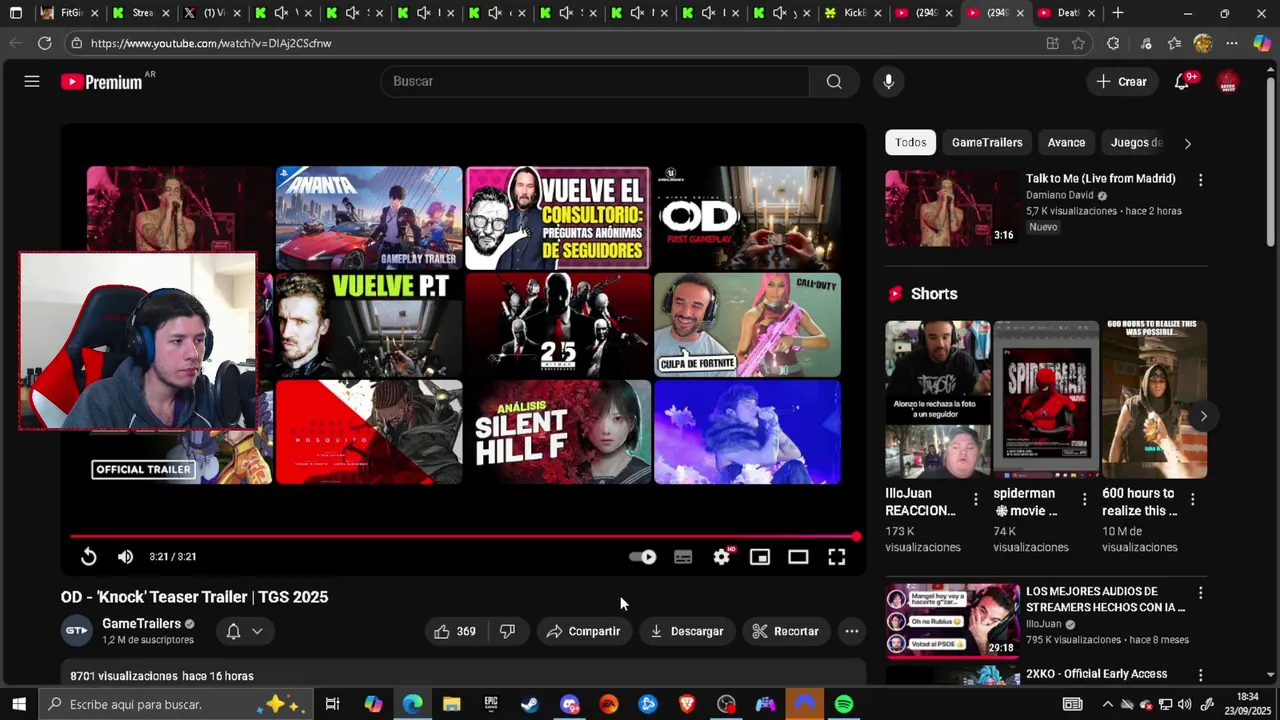1280x720 pixels.
Task: Play the Spiderman short thumbnail
Action: pyautogui.click(x=1046, y=399)
